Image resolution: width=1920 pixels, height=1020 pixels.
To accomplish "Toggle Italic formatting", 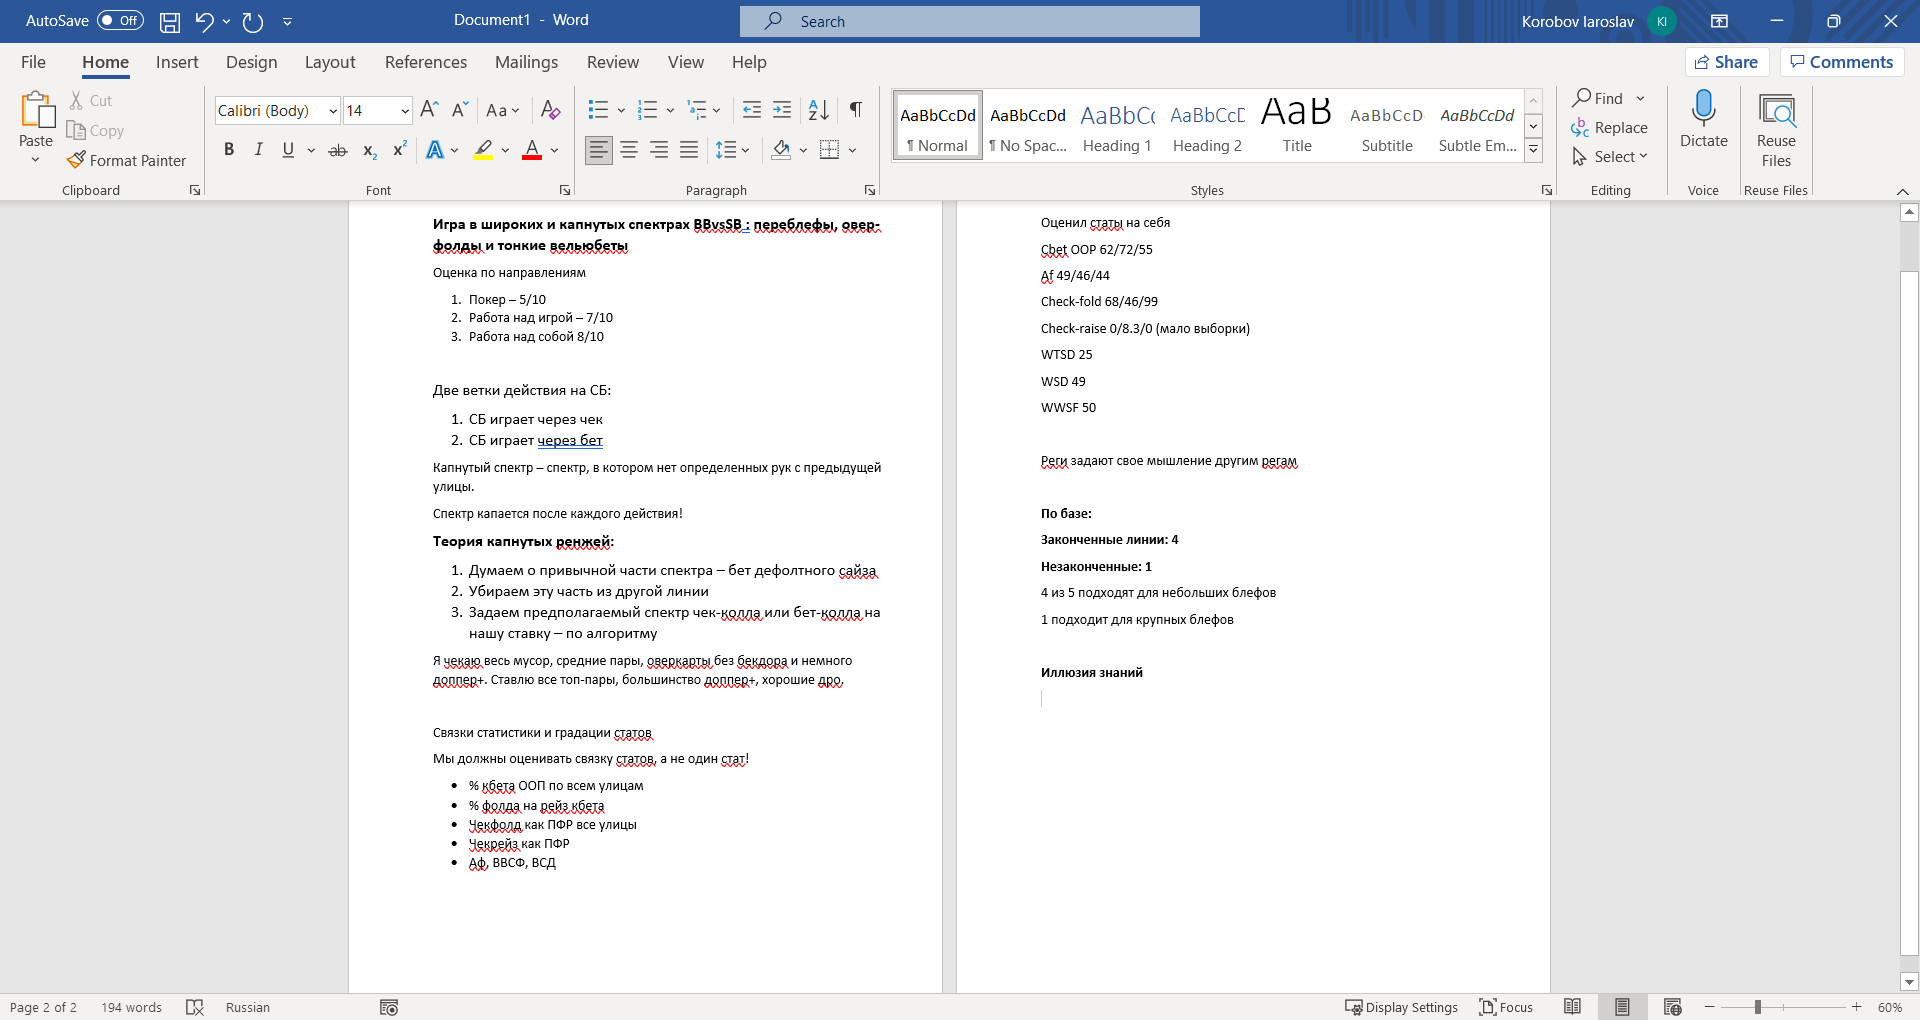I will point(259,150).
